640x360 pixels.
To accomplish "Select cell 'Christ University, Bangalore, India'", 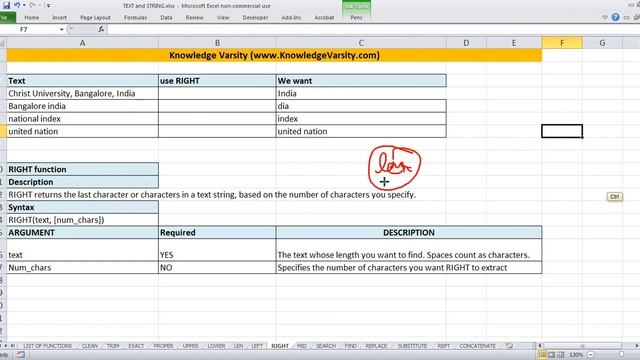I will (x=82, y=93).
